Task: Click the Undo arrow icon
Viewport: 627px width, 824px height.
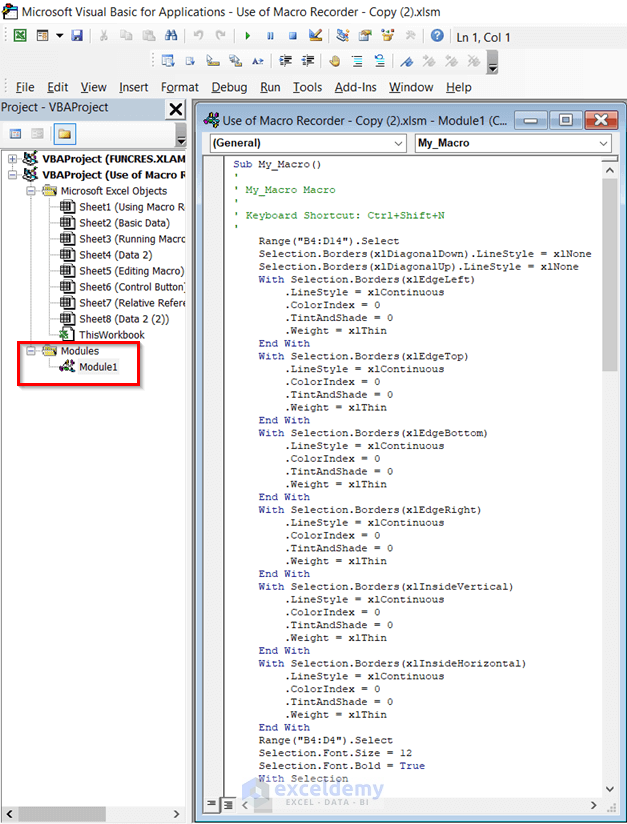Action: pyautogui.click(x=198, y=36)
